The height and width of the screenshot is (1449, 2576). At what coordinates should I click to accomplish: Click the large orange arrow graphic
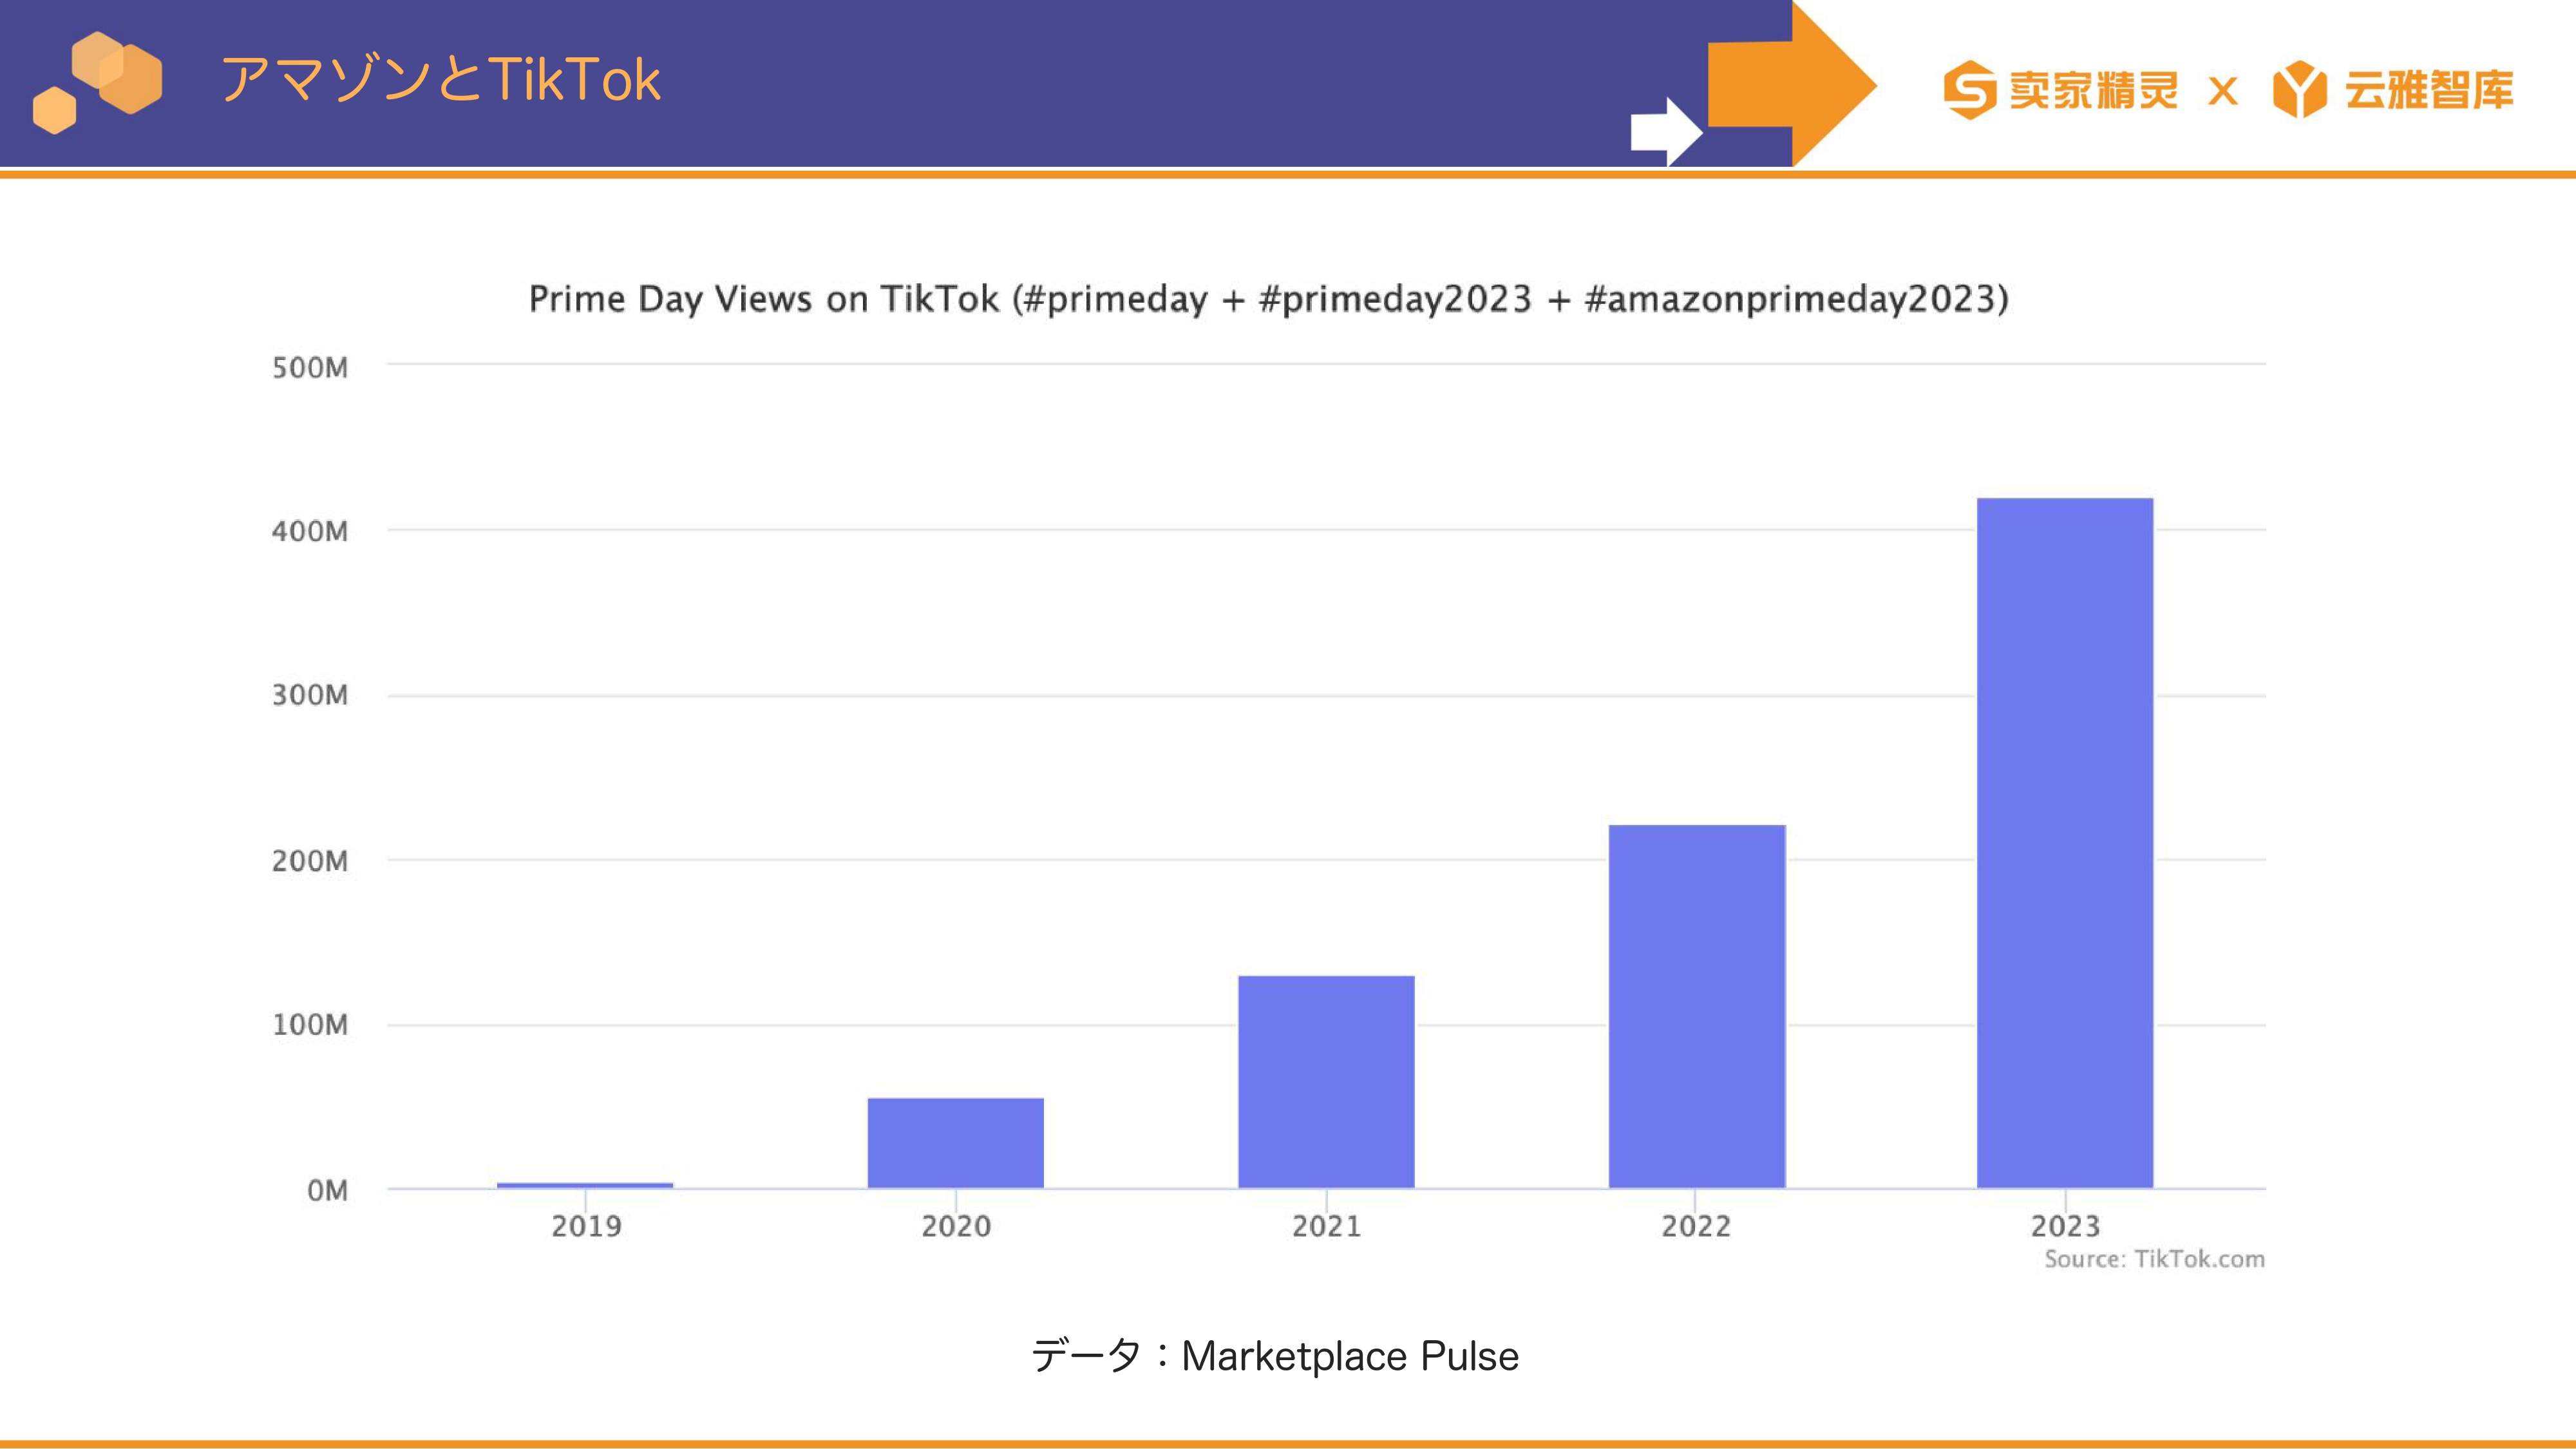(1792, 84)
